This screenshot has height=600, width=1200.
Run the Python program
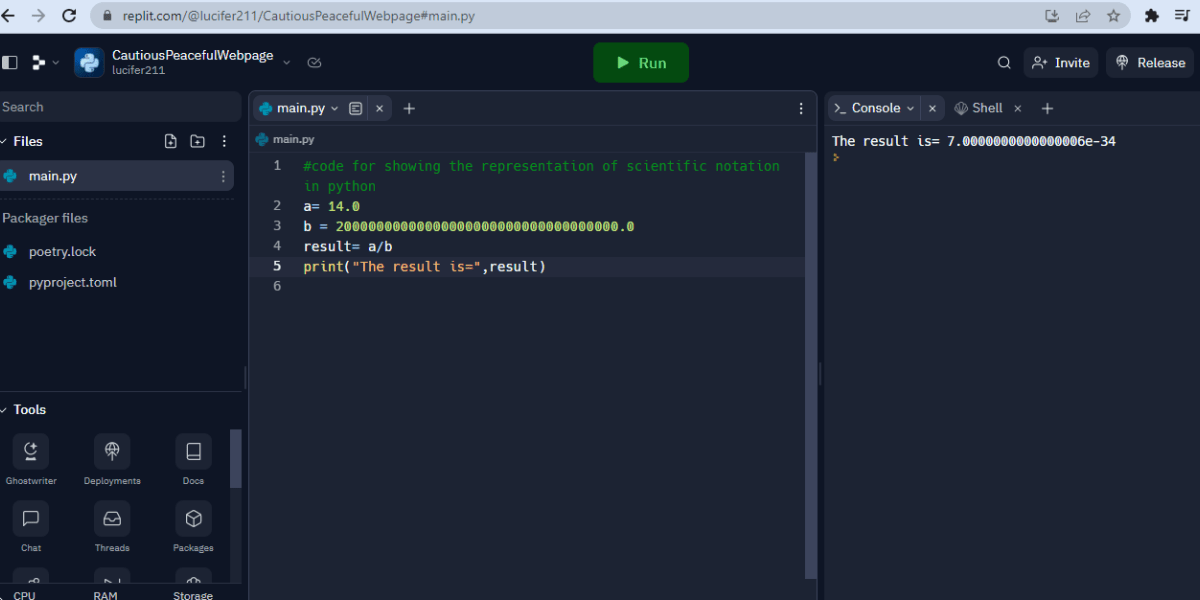coord(641,62)
